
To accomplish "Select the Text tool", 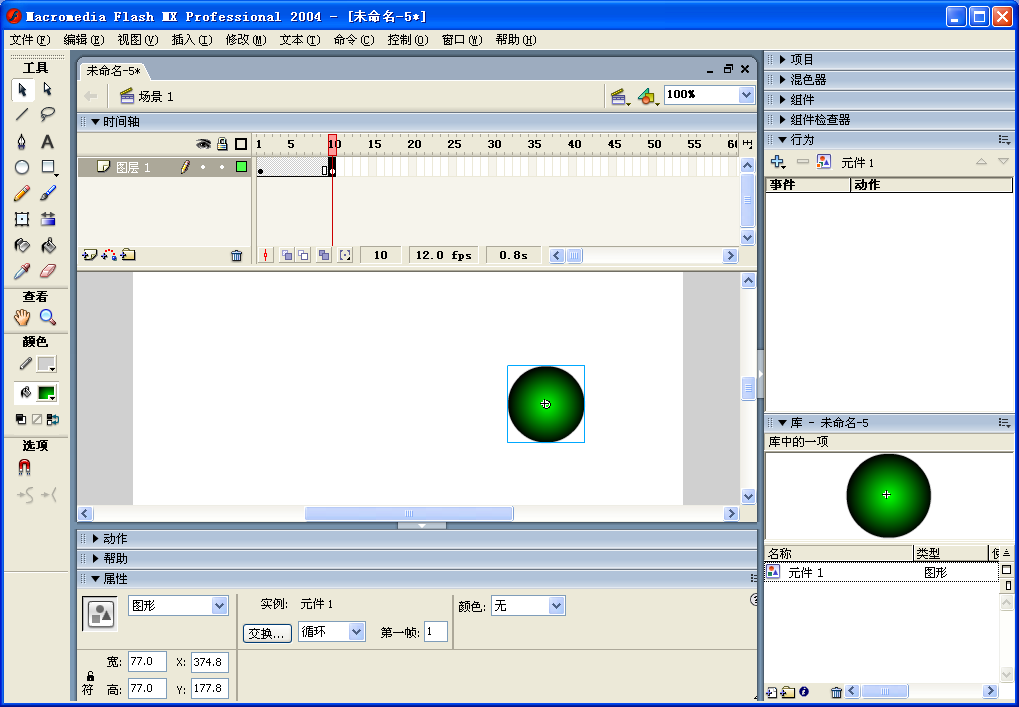I will [47, 141].
